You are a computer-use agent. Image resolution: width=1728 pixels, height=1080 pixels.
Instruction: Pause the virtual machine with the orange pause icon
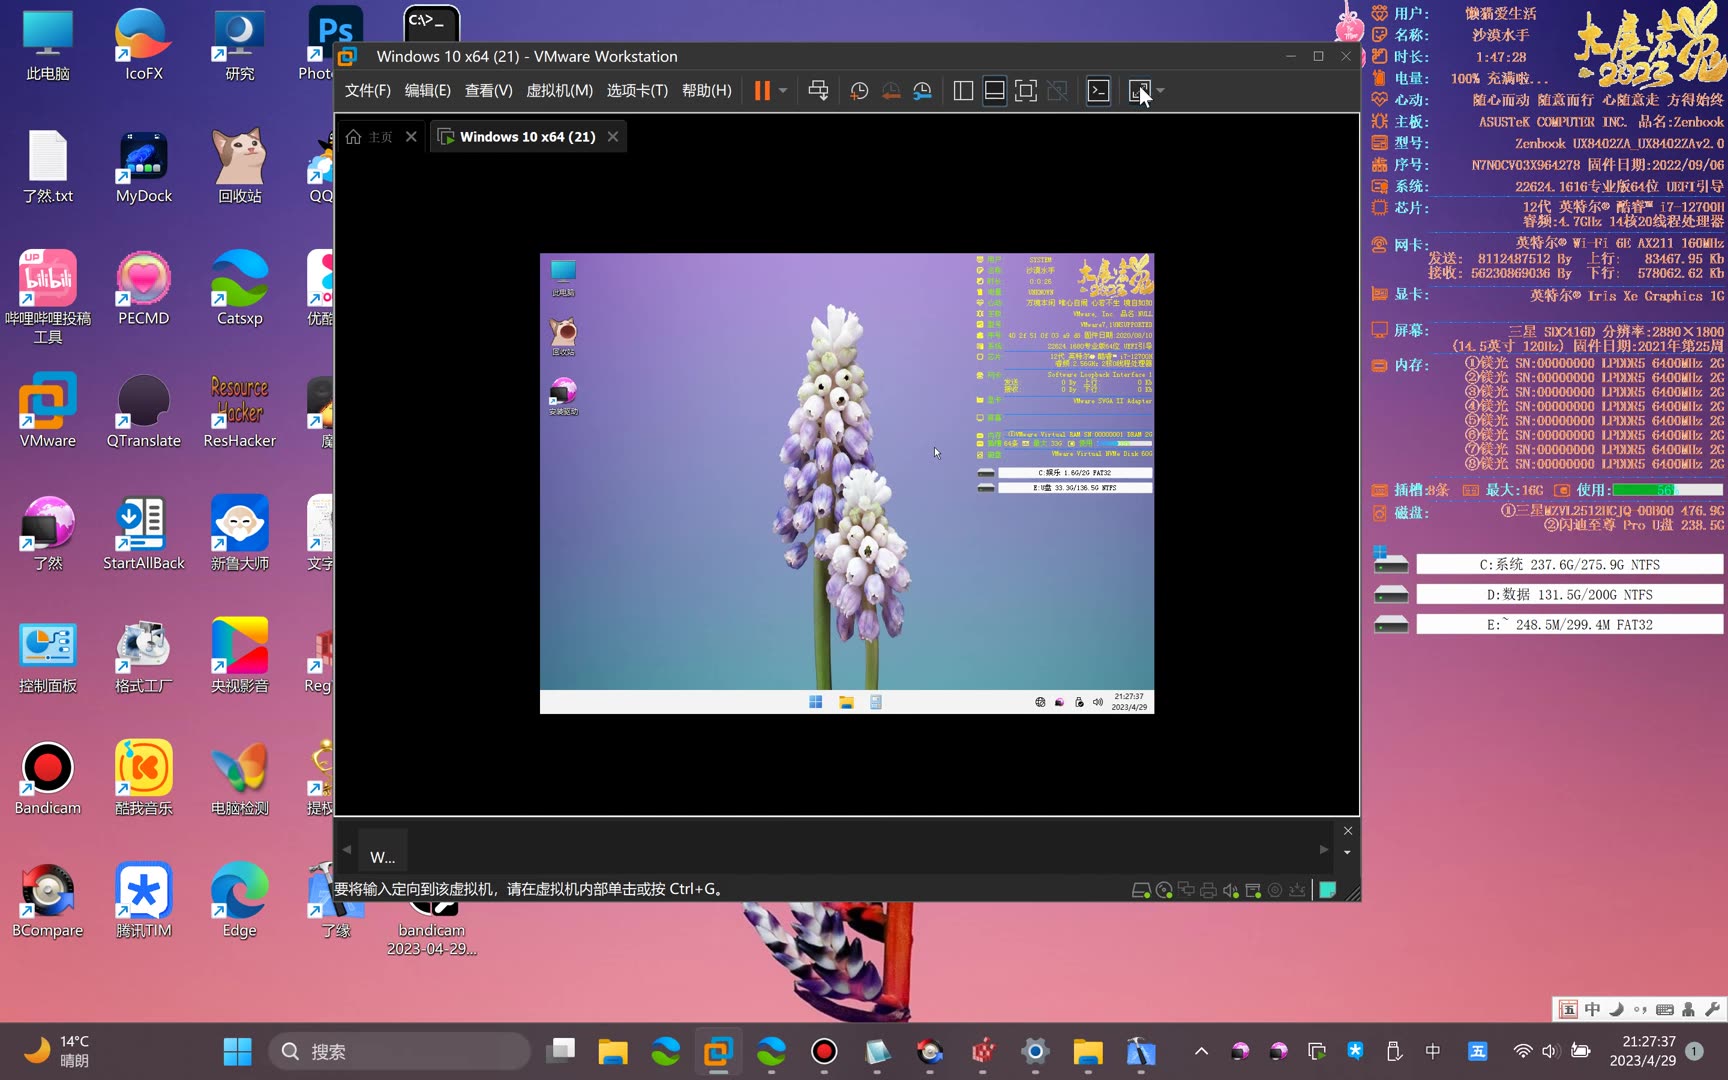(x=762, y=91)
